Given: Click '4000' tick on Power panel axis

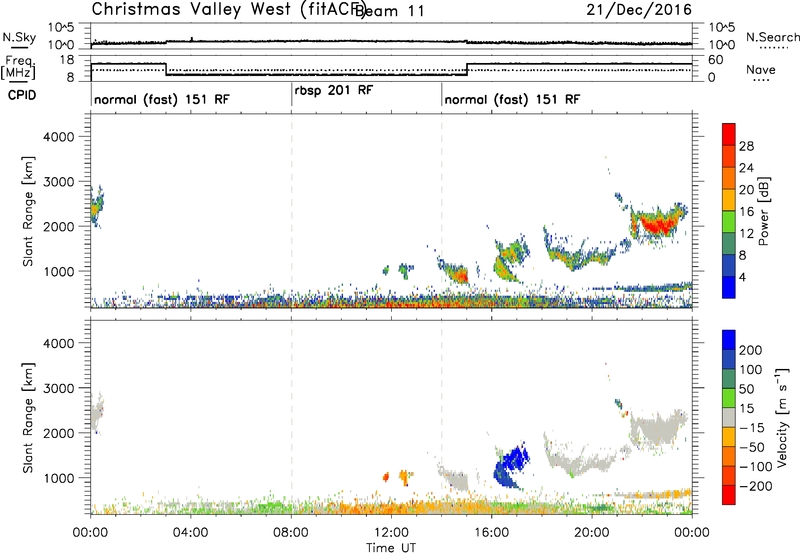Looking at the screenshot, I should [x=59, y=137].
